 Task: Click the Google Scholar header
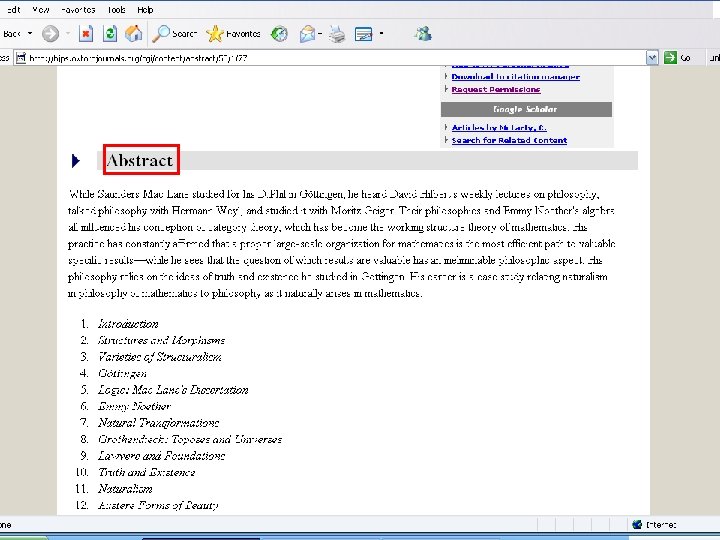coord(526,109)
